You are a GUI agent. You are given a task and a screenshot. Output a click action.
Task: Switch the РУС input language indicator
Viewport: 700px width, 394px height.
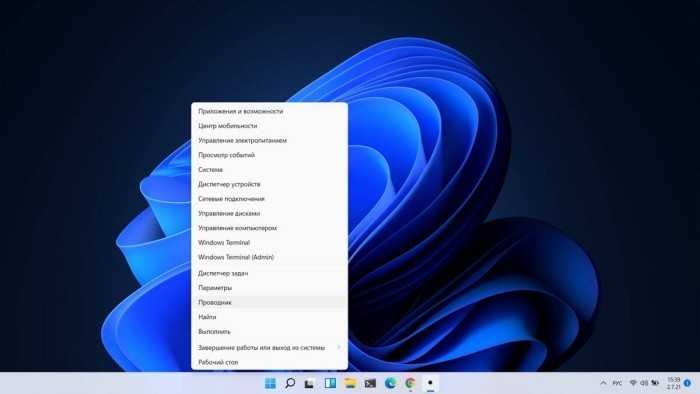(x=617, y=383)
